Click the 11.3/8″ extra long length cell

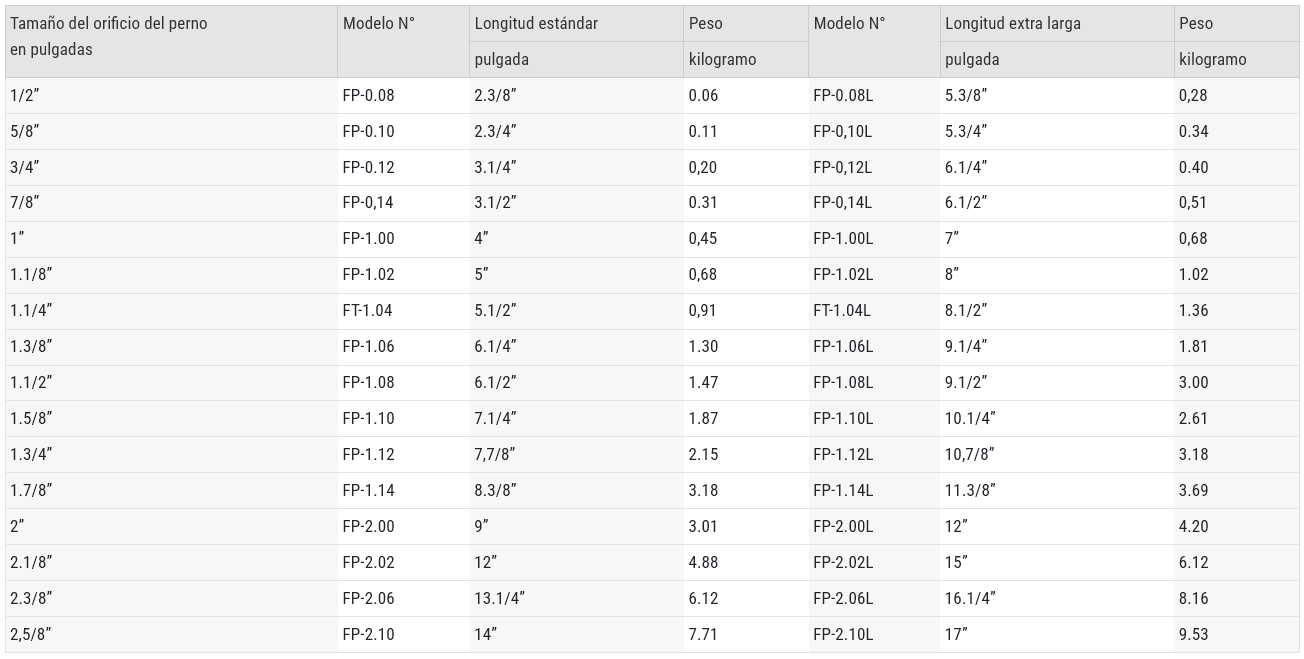coord(1056,490)
